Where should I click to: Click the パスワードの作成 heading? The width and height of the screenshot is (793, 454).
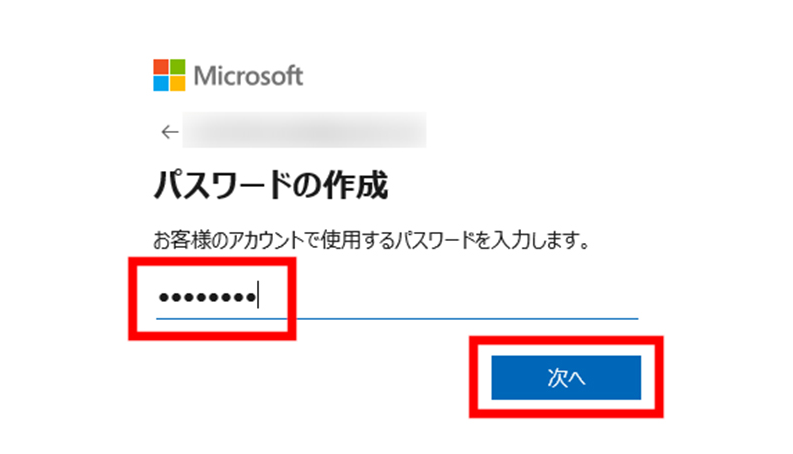(x=271, y=185)
